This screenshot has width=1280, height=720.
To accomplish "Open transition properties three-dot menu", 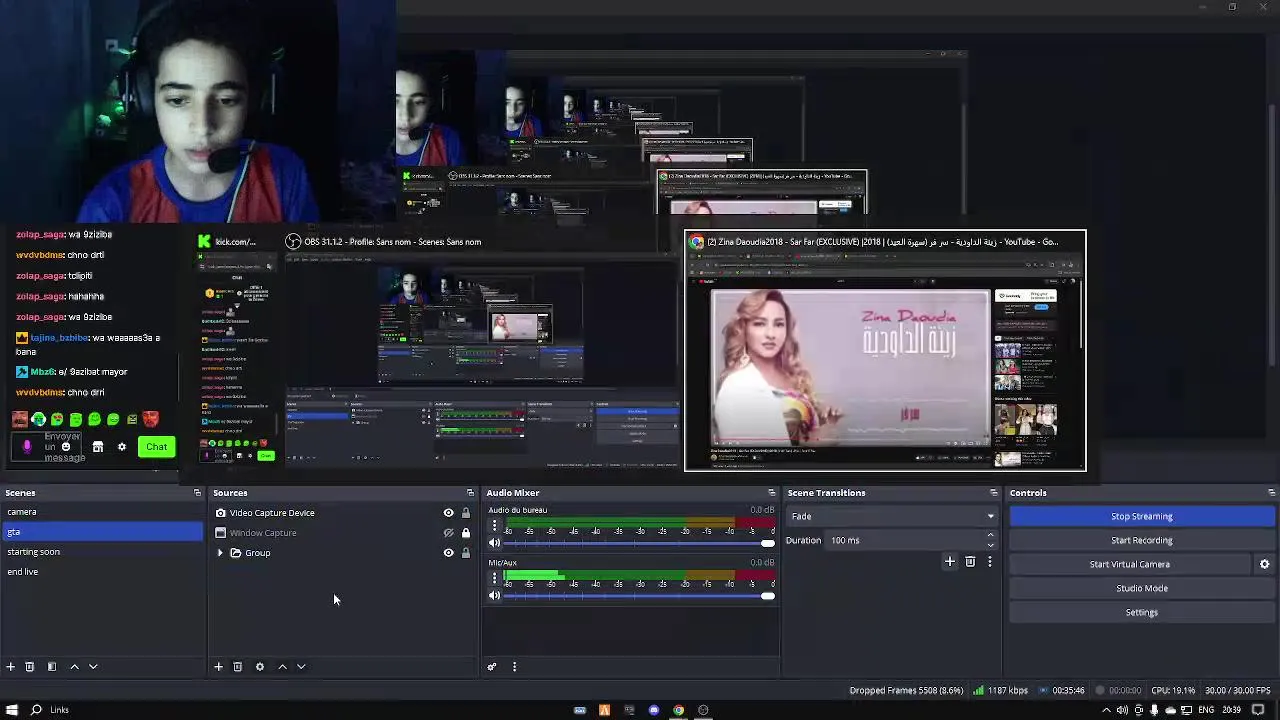I will pos(990,562).
